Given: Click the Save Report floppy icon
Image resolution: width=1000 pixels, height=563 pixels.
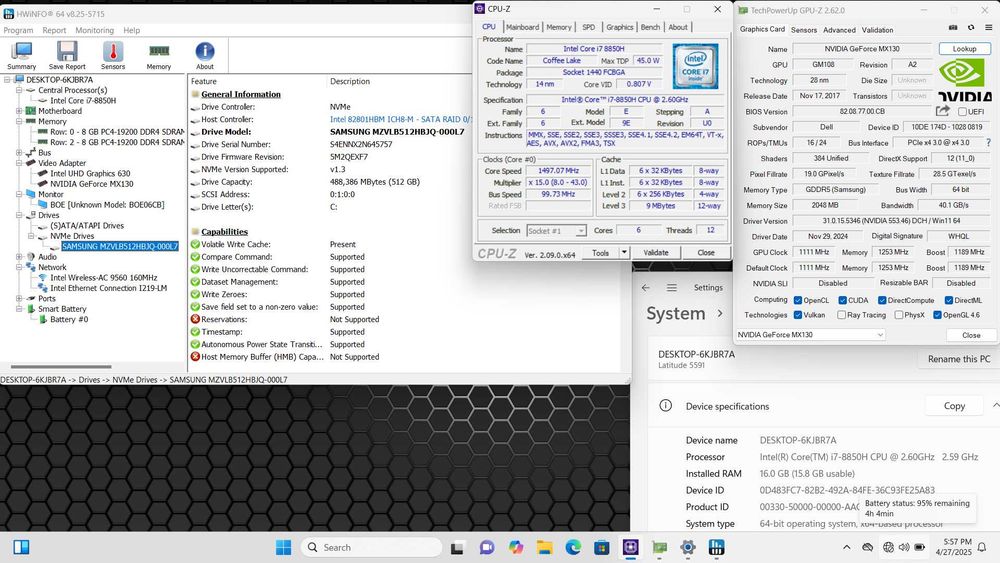Looking at the screenshot, I should click(67, 54).
